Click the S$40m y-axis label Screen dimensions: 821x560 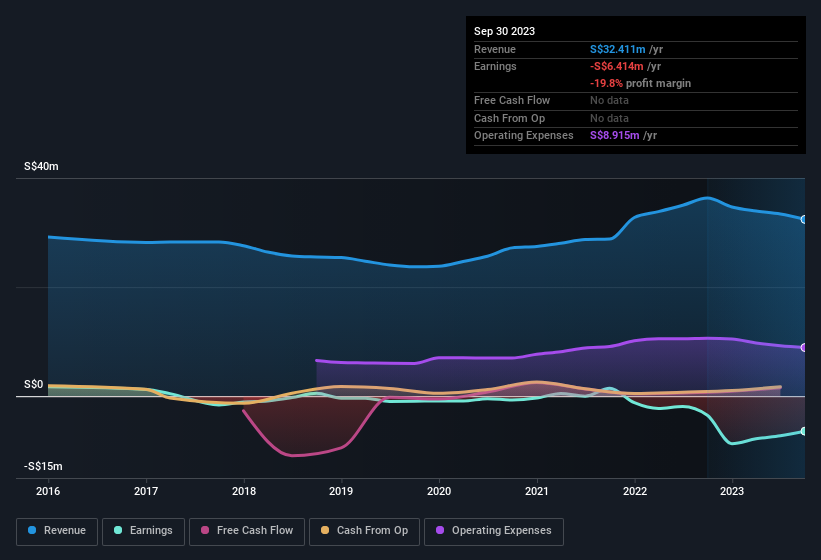coord(41,166)
